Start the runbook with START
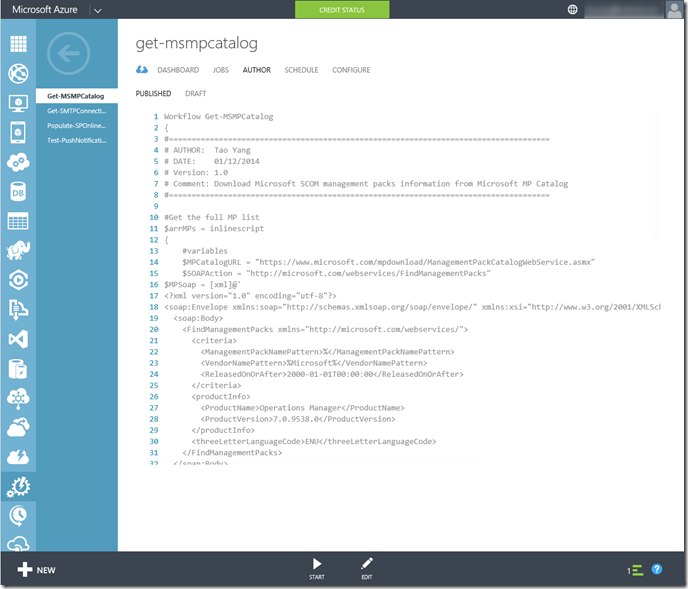The height and width of the screenshot is (589, 688). 317,568
